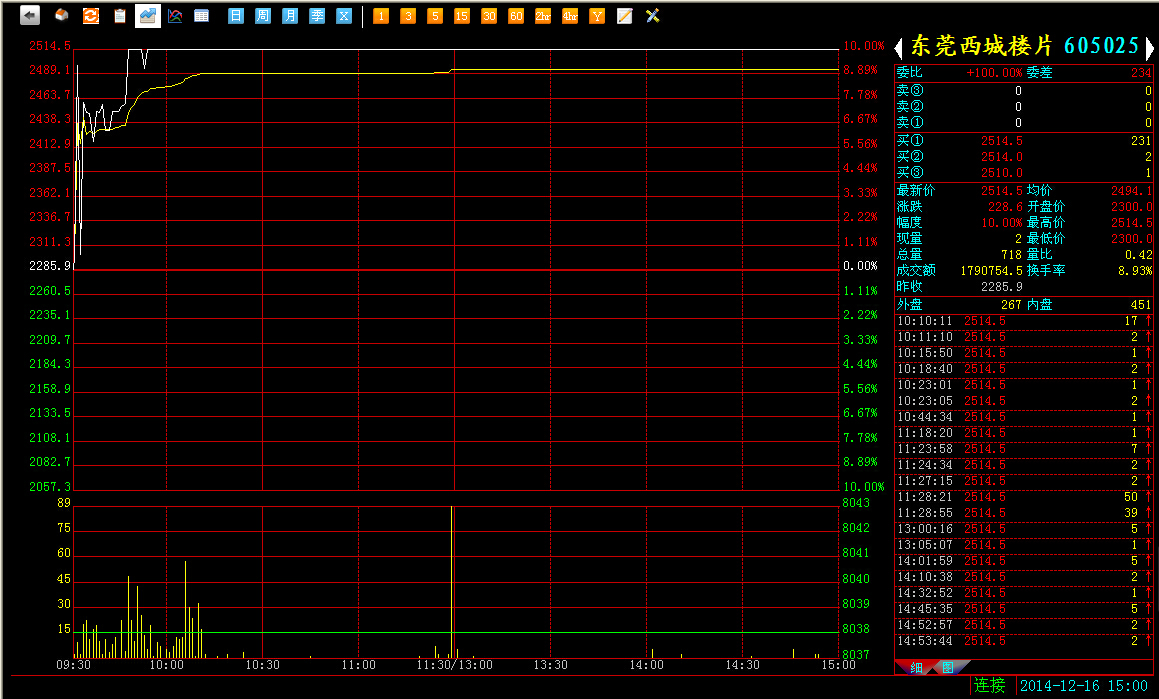Screen dimensions: 1159x699
Task: Go to previous stock with left arrow beside title
Action: point(899,49)
